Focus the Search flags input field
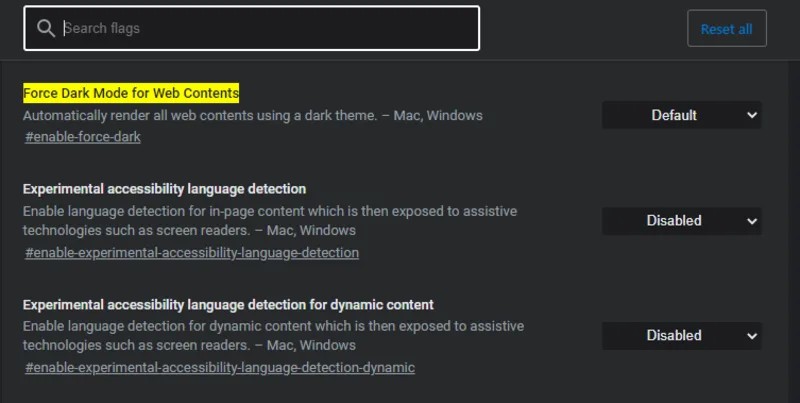 point(265,28)
